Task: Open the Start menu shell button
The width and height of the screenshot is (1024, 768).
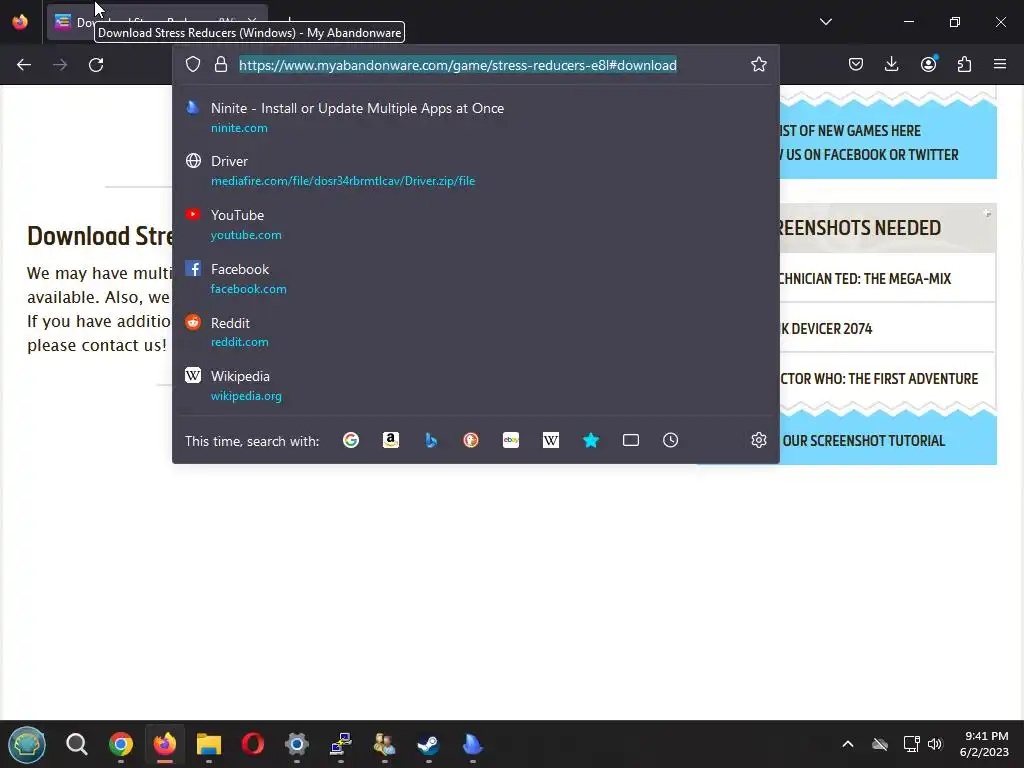Action: pos(27,744)
